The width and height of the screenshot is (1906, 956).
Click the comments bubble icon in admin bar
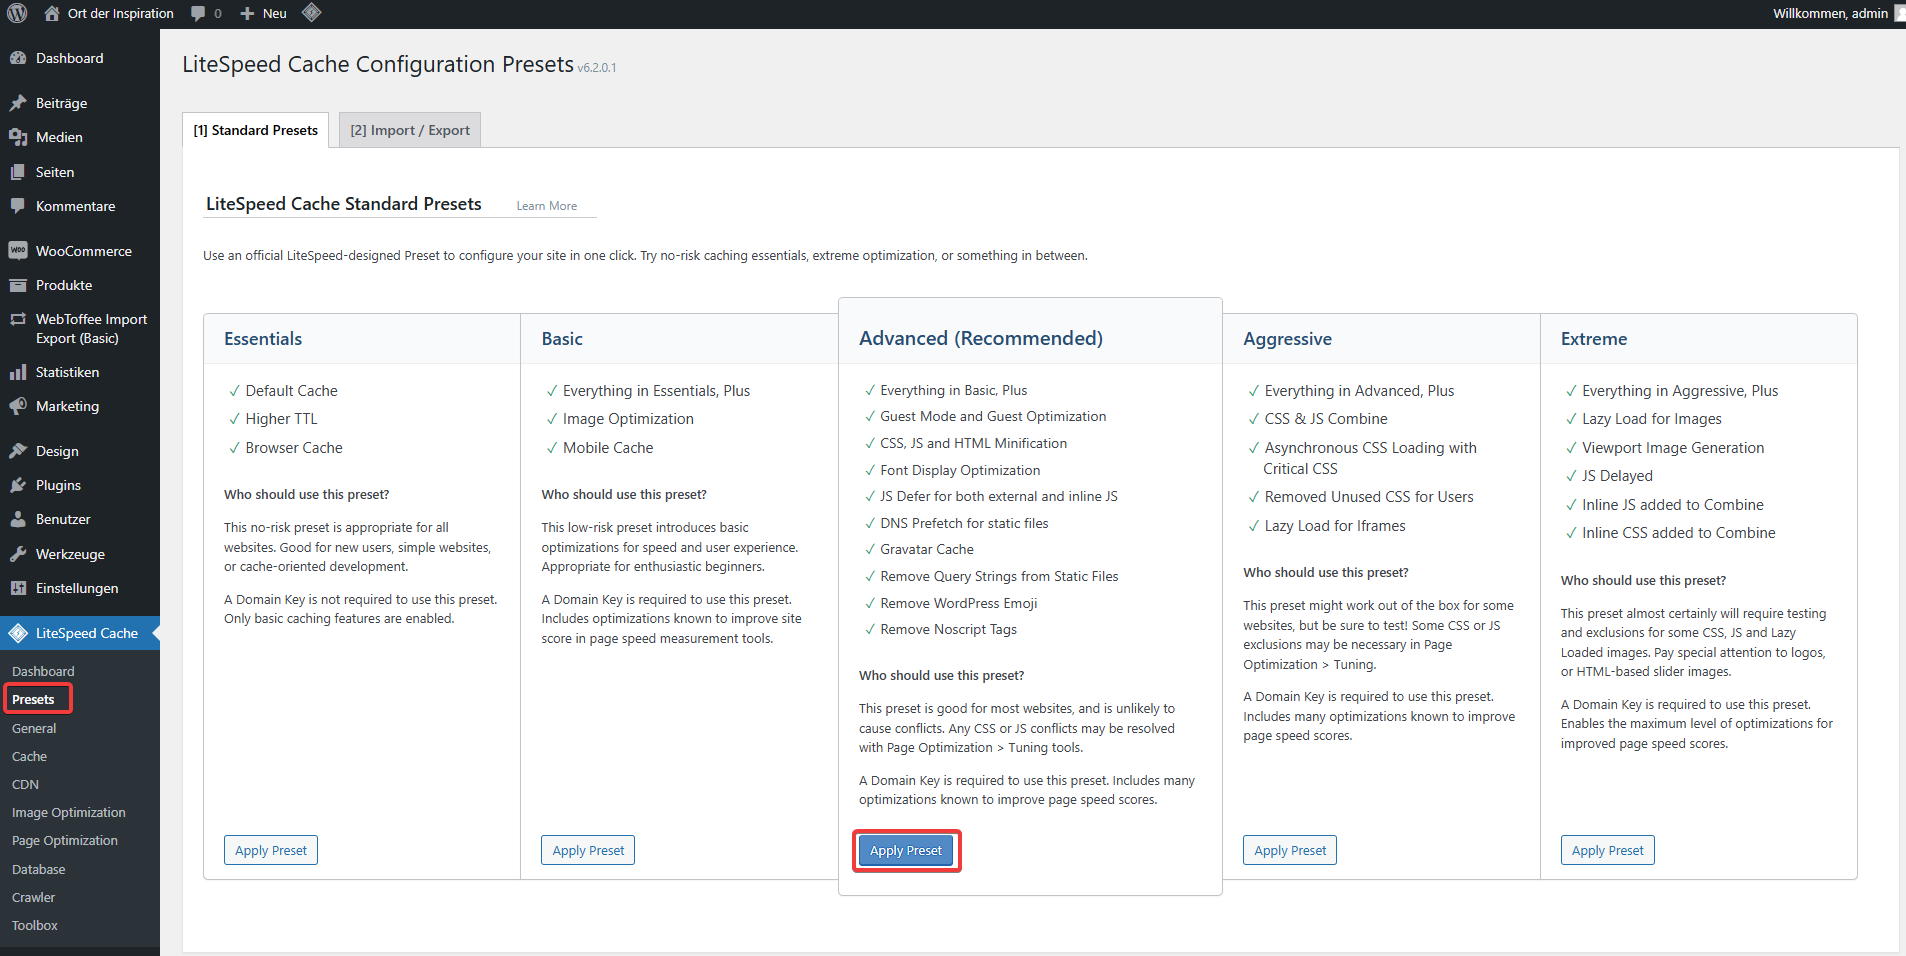pos(198,14)
